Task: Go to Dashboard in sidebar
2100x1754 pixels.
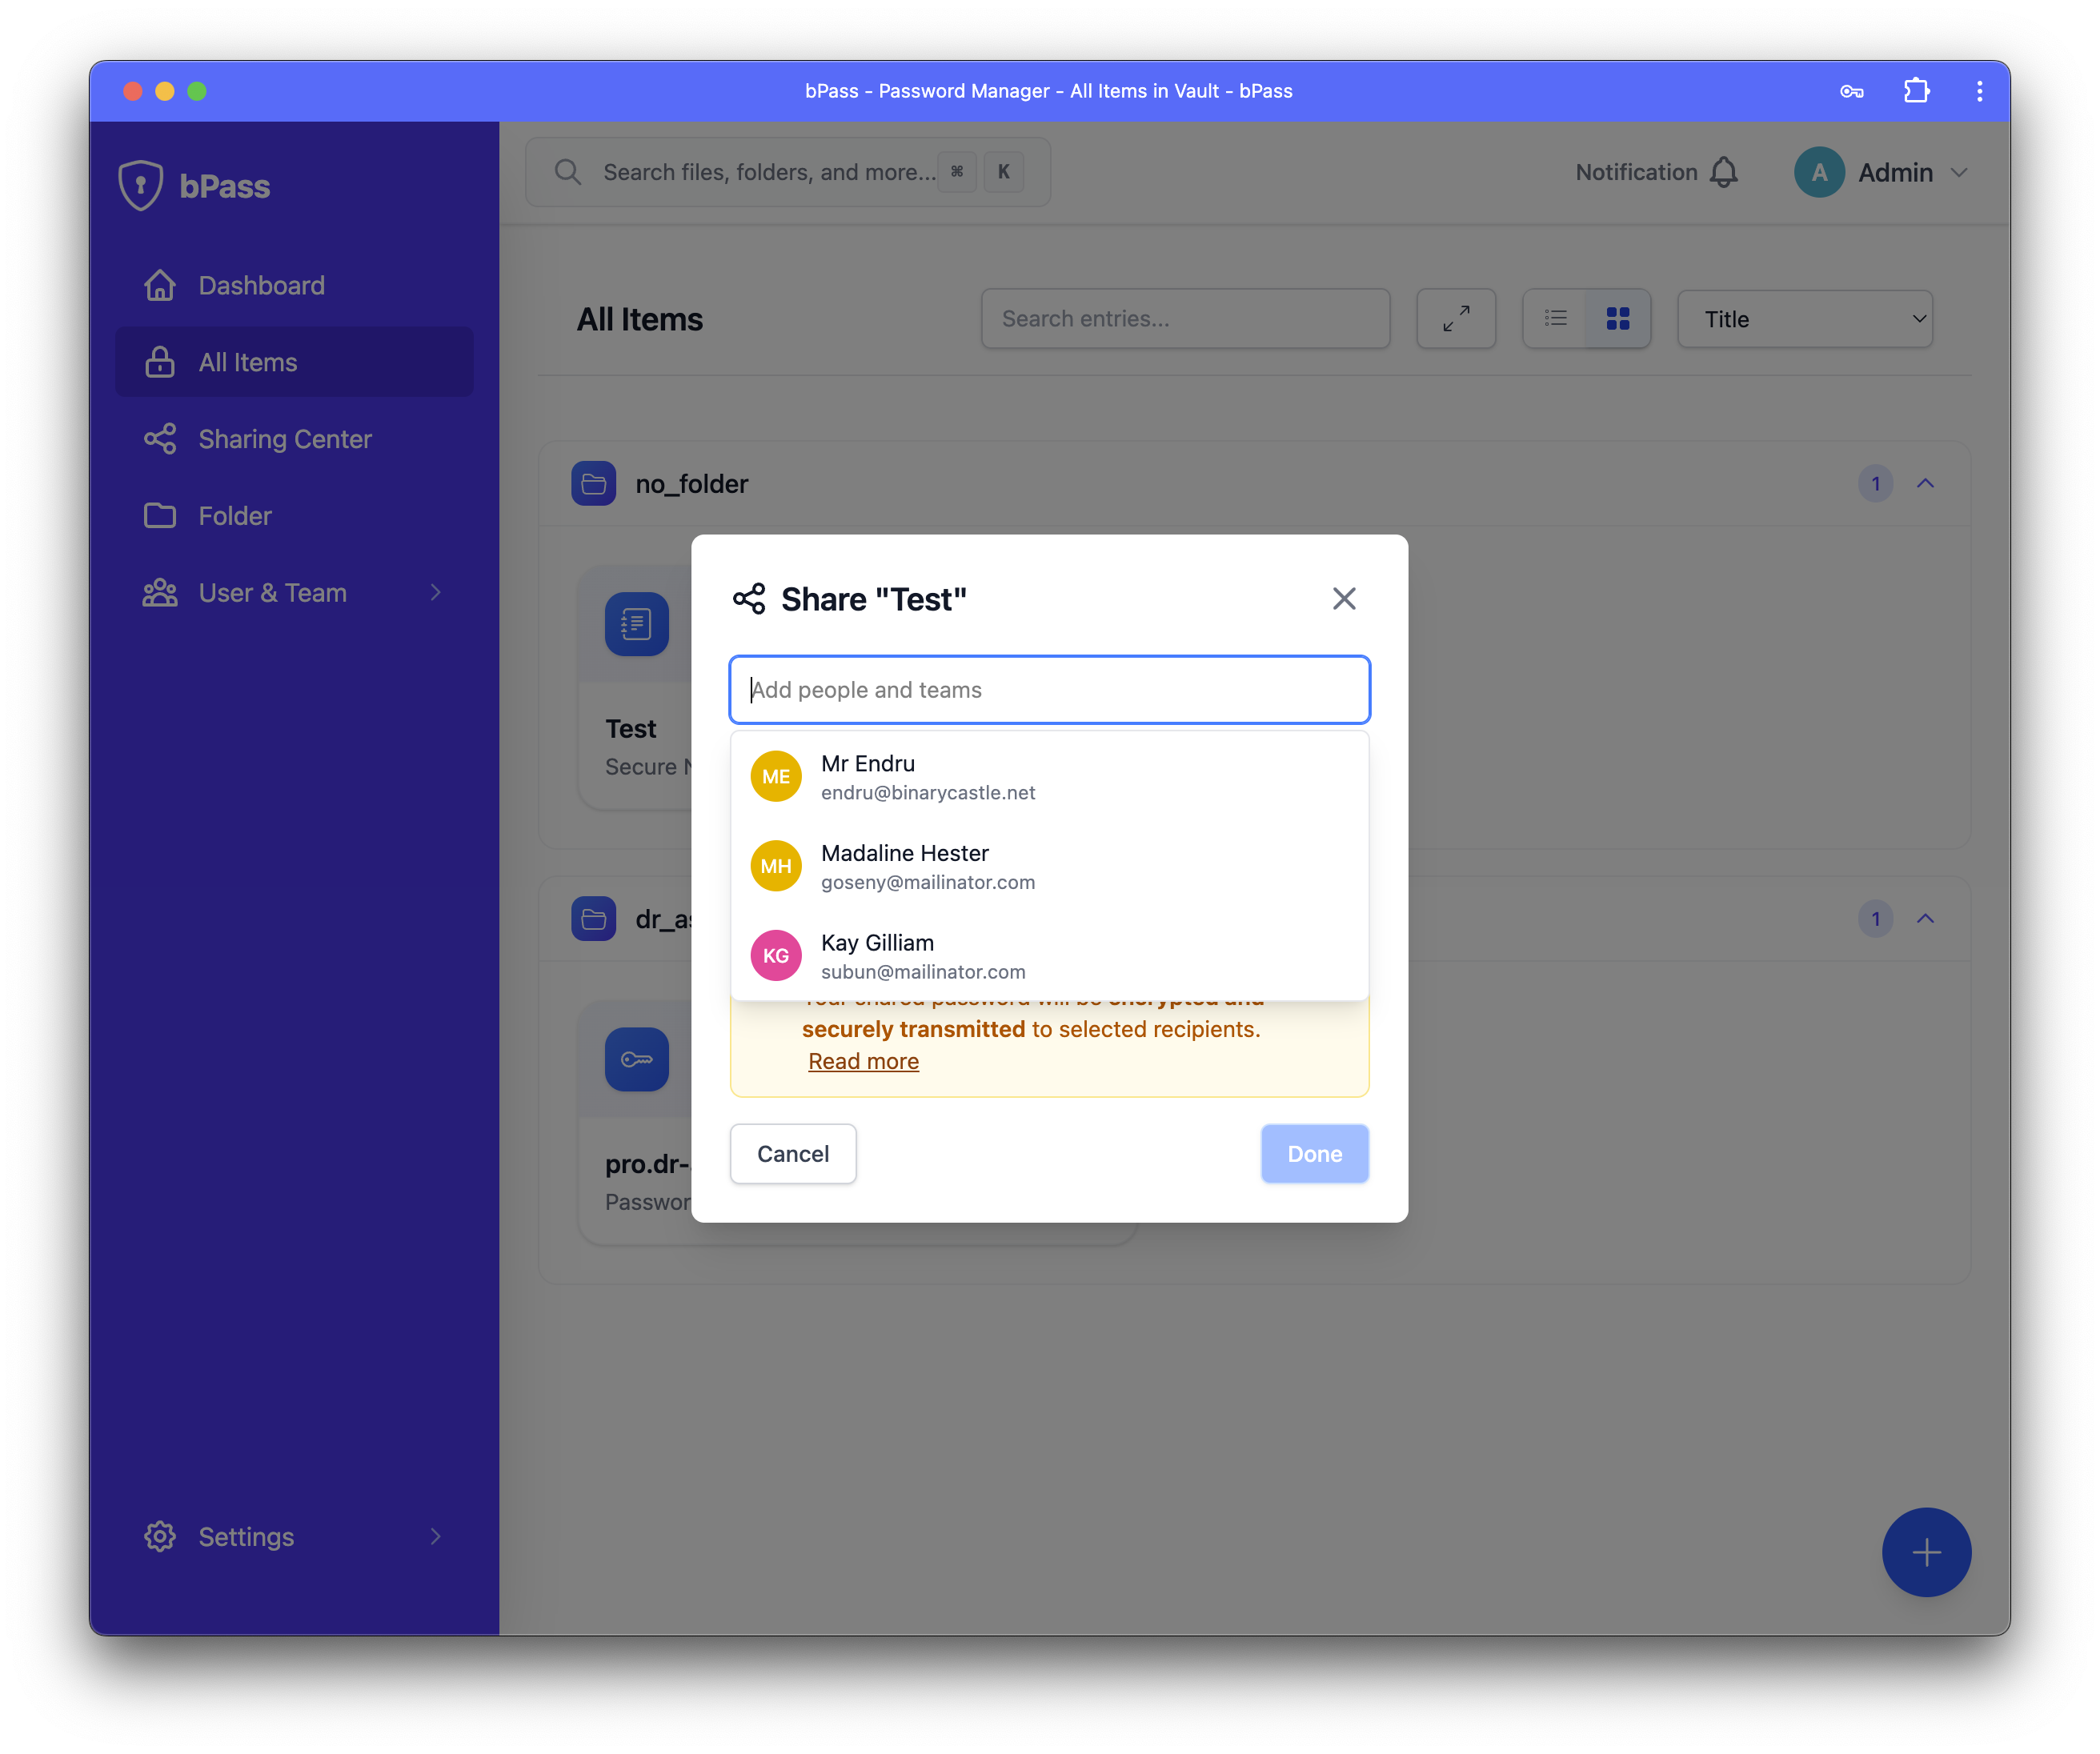Action: click(x=261, y=286)
